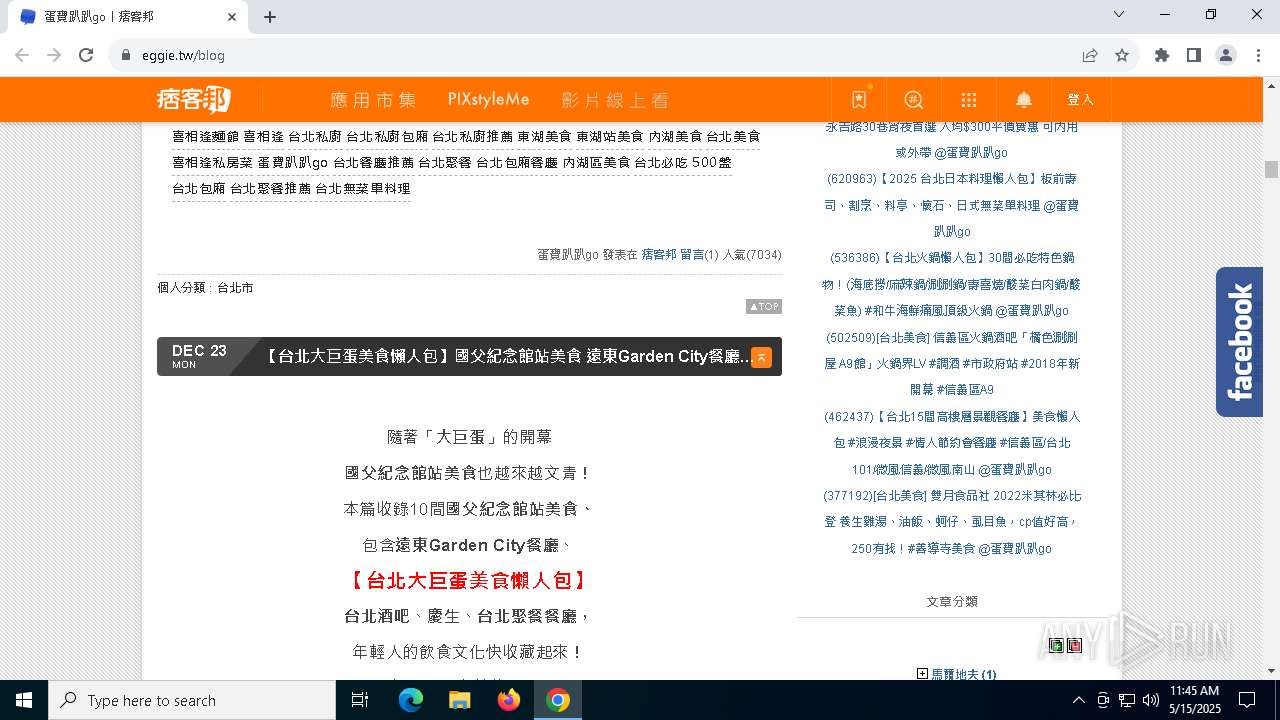The width and height of the screenshot is (1280, 720).
Task: Open popular post (620963) 台北日本料理懶人包
Action: (x=951, y=205)
